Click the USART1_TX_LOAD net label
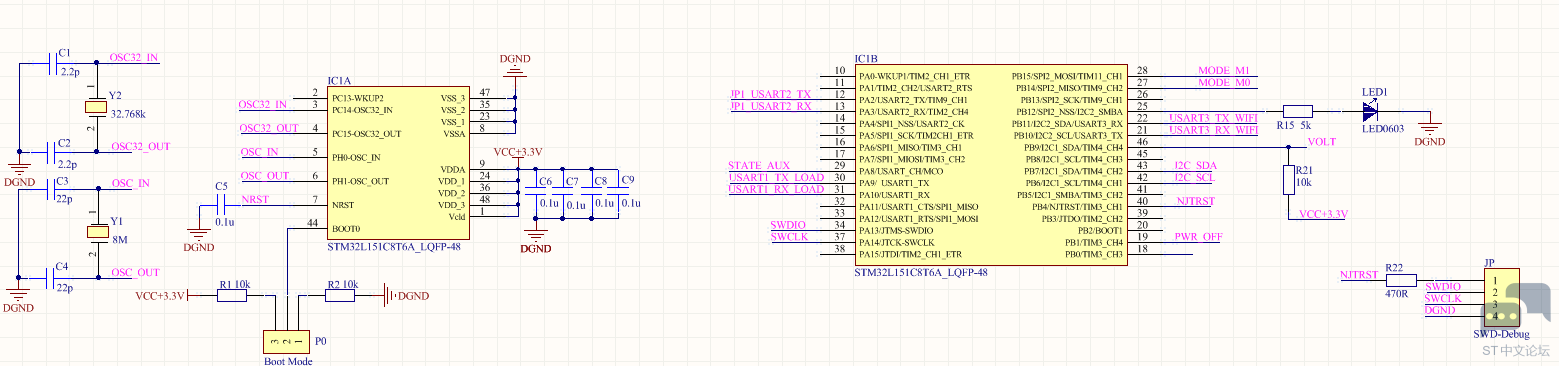 tap(776, 177)
